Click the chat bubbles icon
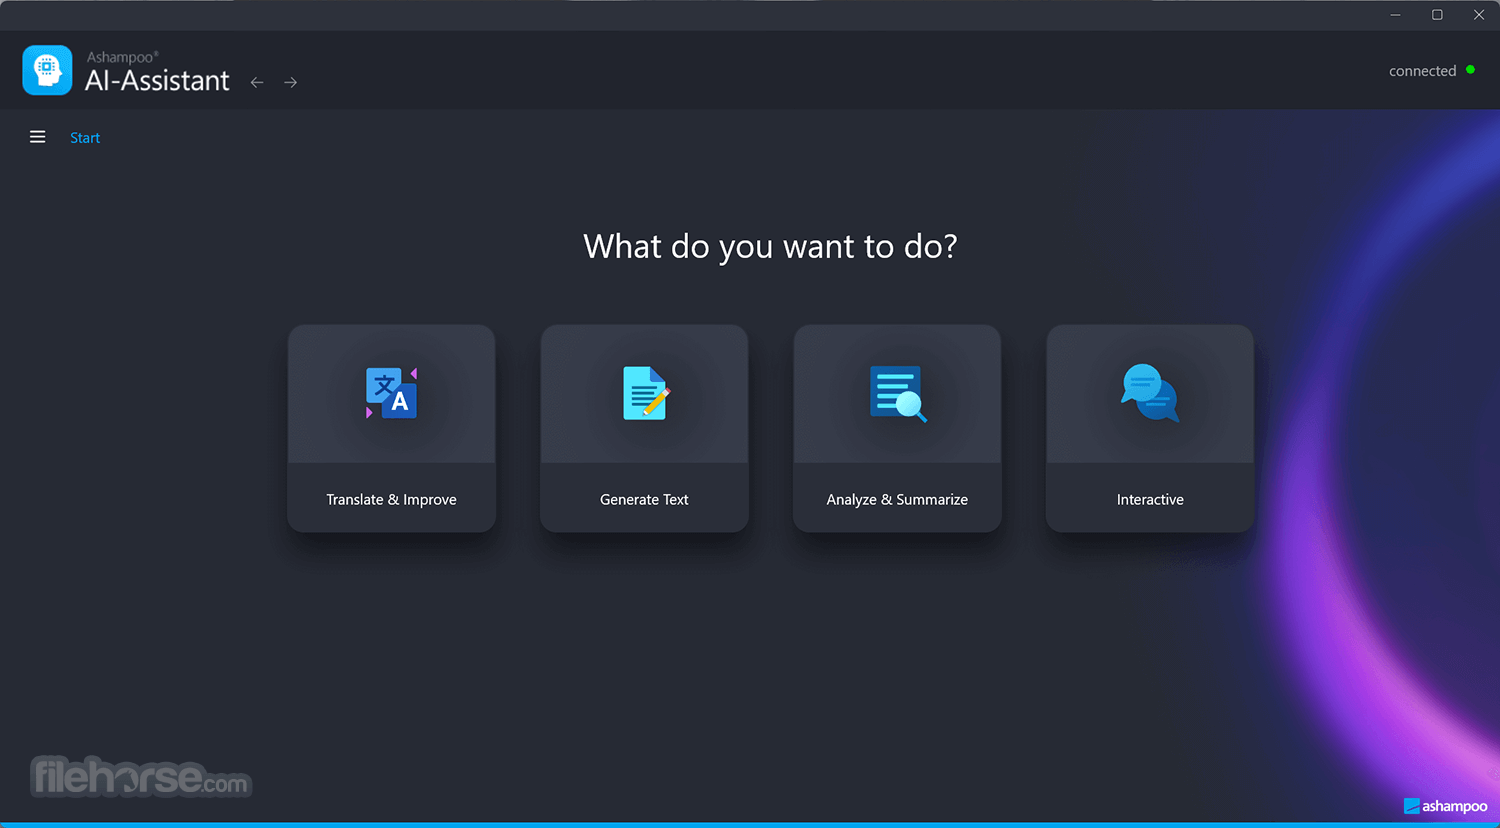Viewport: 1500px width, 828px height. [1150, 393]
